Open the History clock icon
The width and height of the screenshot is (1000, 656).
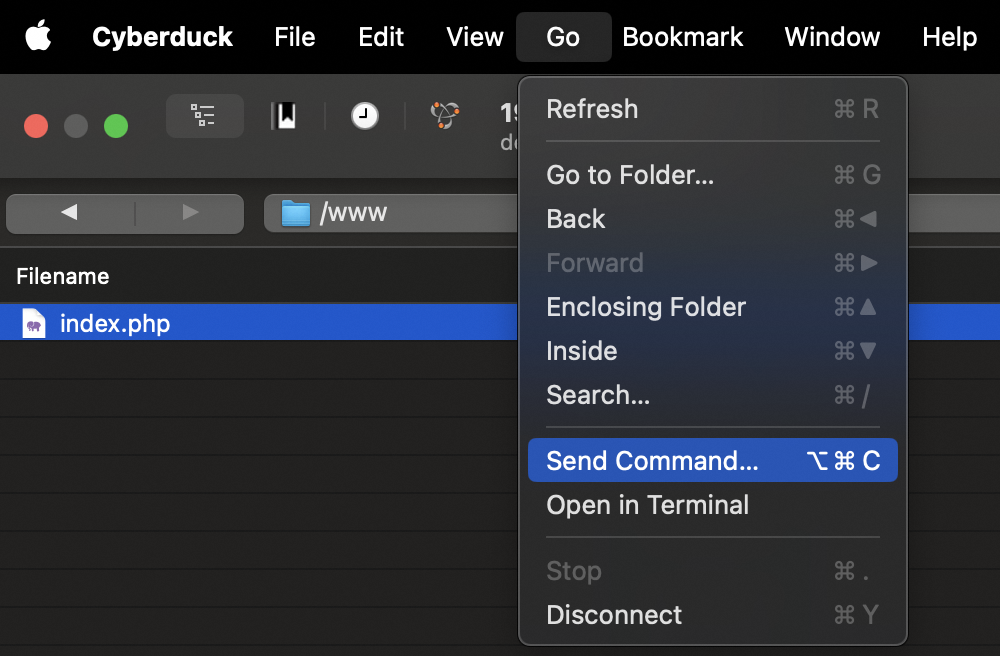(365, 116)
